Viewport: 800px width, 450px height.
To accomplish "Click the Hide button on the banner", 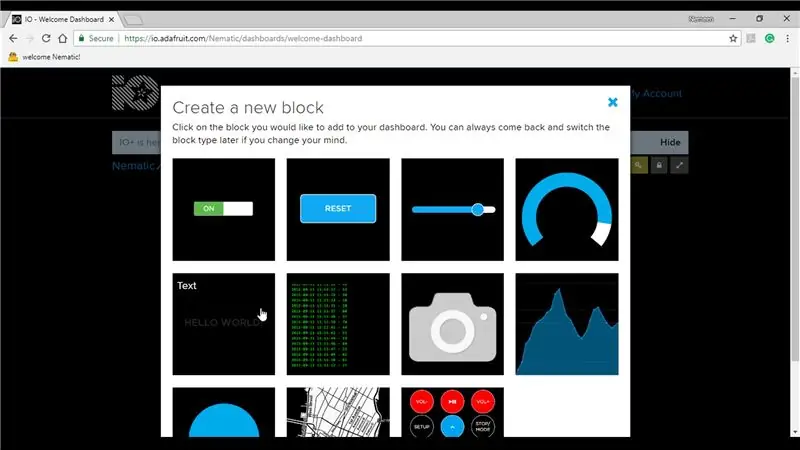I will [670, 142].
